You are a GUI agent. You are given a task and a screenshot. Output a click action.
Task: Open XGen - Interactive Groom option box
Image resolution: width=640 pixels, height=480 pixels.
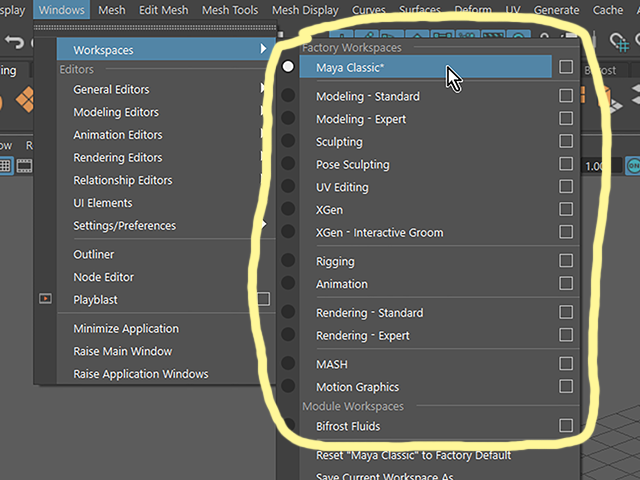566,232
